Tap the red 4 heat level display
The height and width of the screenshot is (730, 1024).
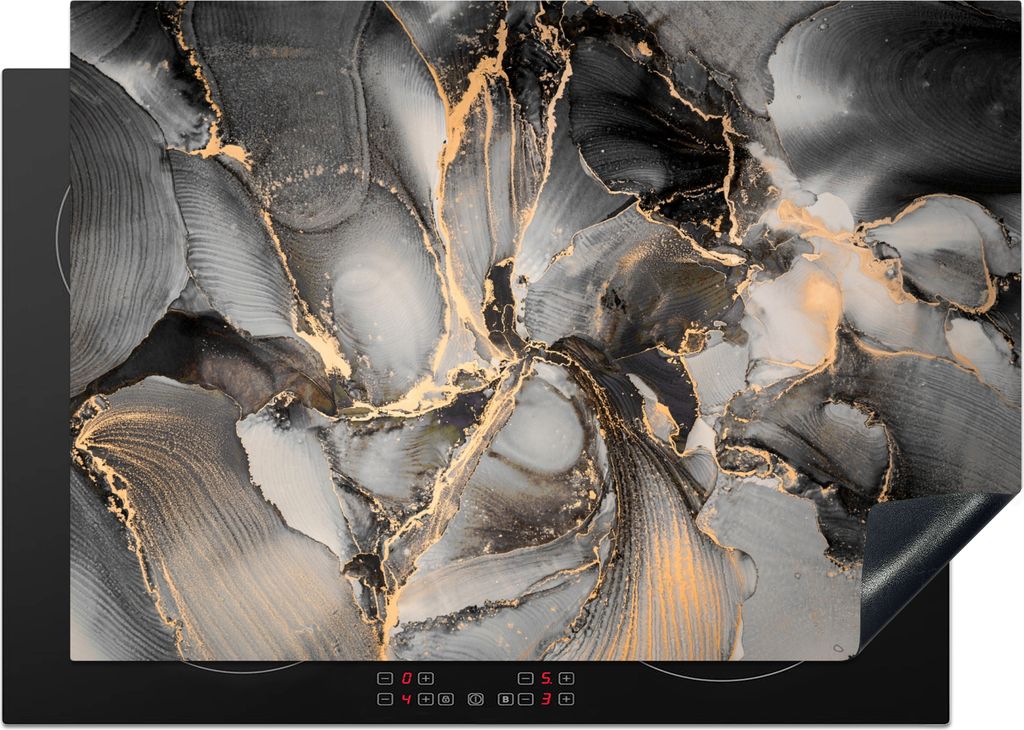[x=406, y=699]
